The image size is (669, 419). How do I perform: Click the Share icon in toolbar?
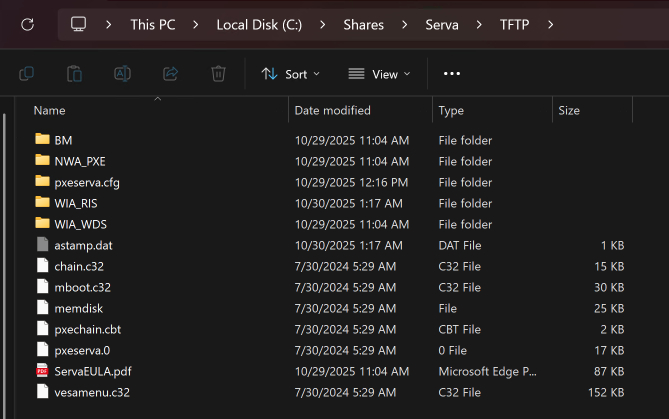coord(170,74)
